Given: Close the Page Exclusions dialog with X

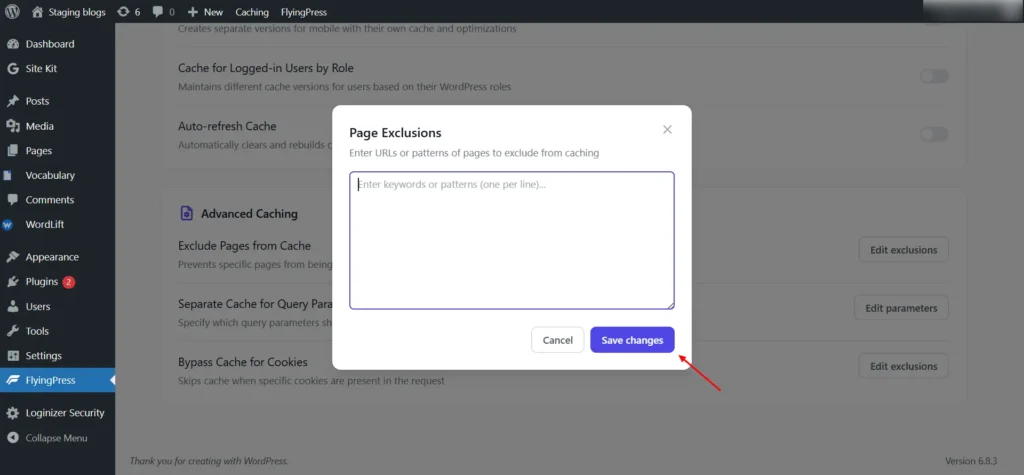Looking at the screenshot, I should [667, 129].
